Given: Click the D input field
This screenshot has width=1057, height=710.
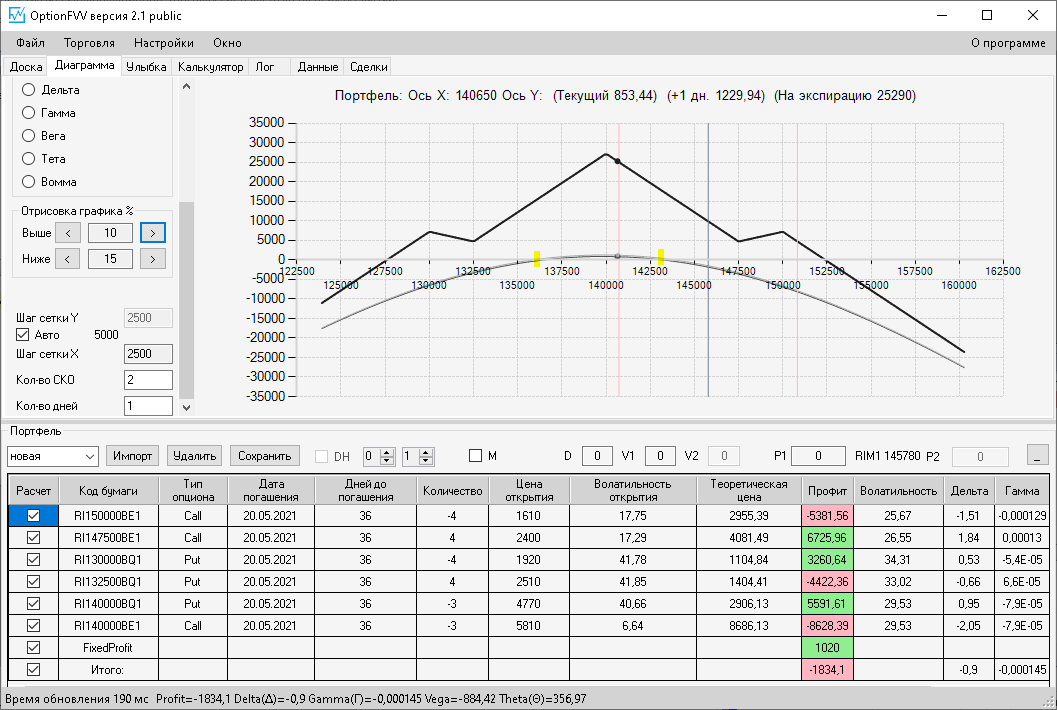Looking at the screenshot, I should pyautogui.click(x=597, y=456).
